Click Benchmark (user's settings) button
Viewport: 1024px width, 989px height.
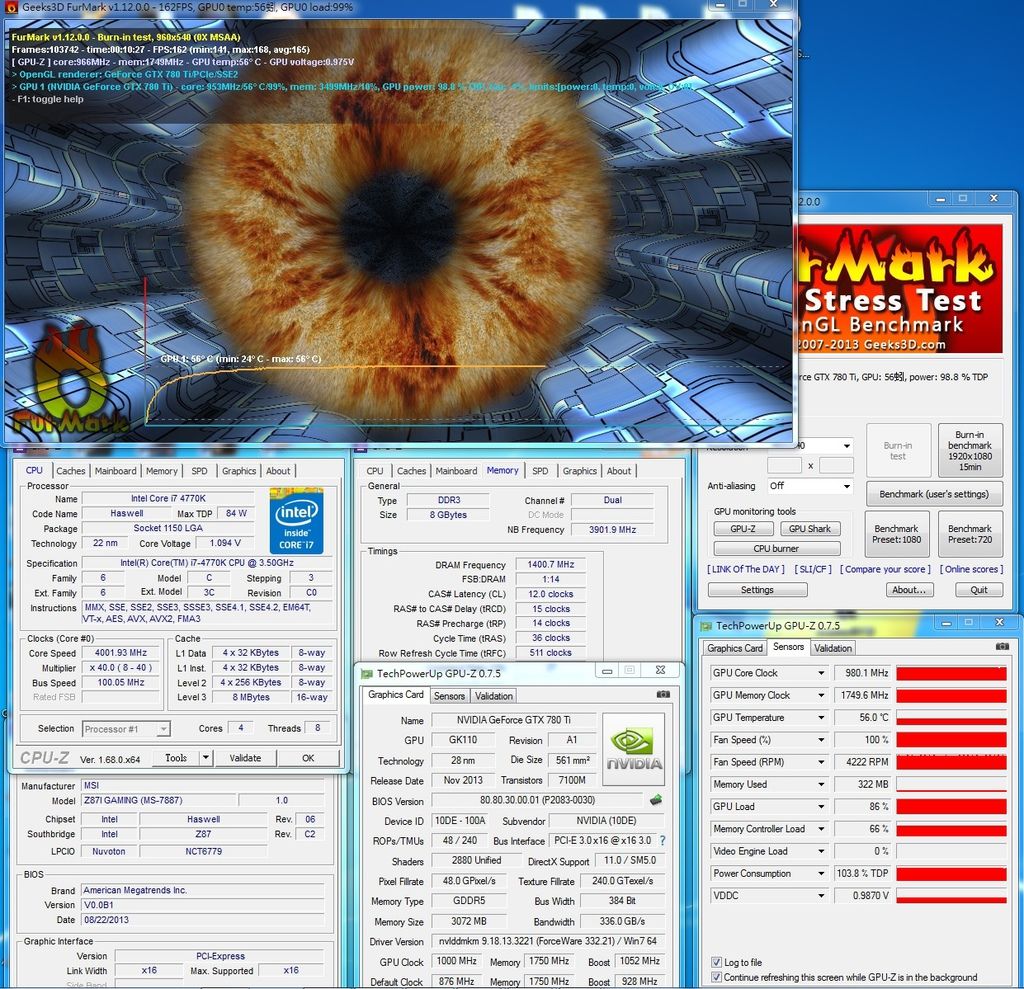coord(934,494)
